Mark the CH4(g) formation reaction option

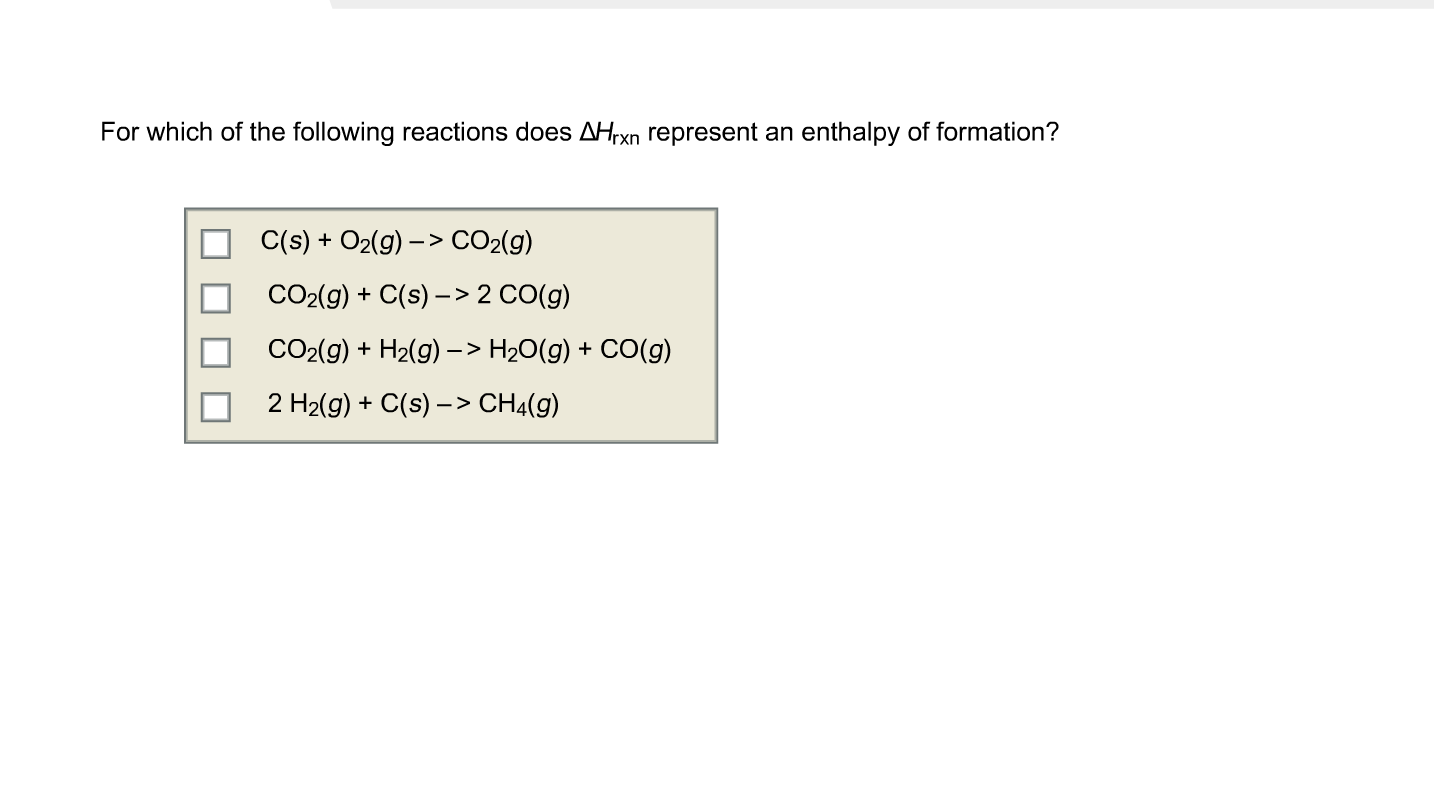click(215, 406)
